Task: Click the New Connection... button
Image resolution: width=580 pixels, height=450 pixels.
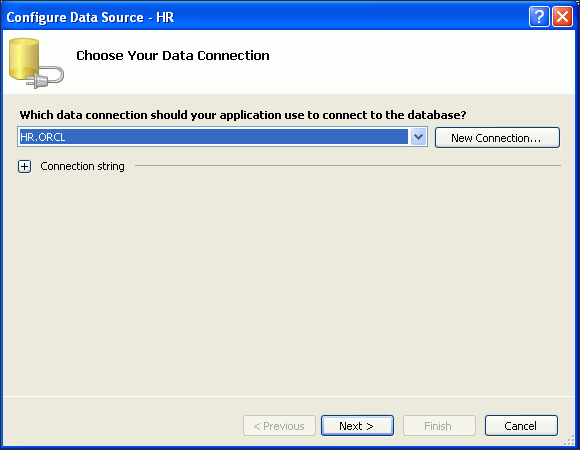Action: point(497,138)
